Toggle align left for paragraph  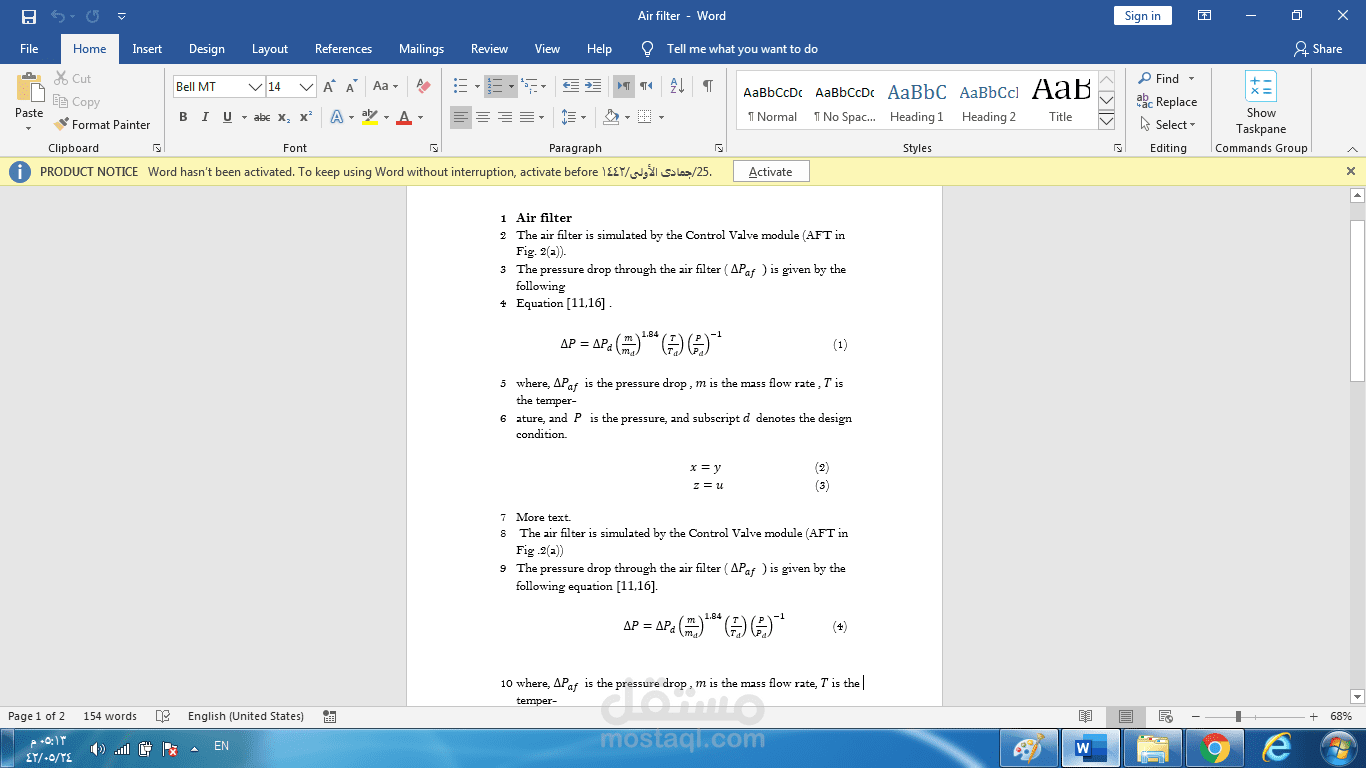[460, 118]
